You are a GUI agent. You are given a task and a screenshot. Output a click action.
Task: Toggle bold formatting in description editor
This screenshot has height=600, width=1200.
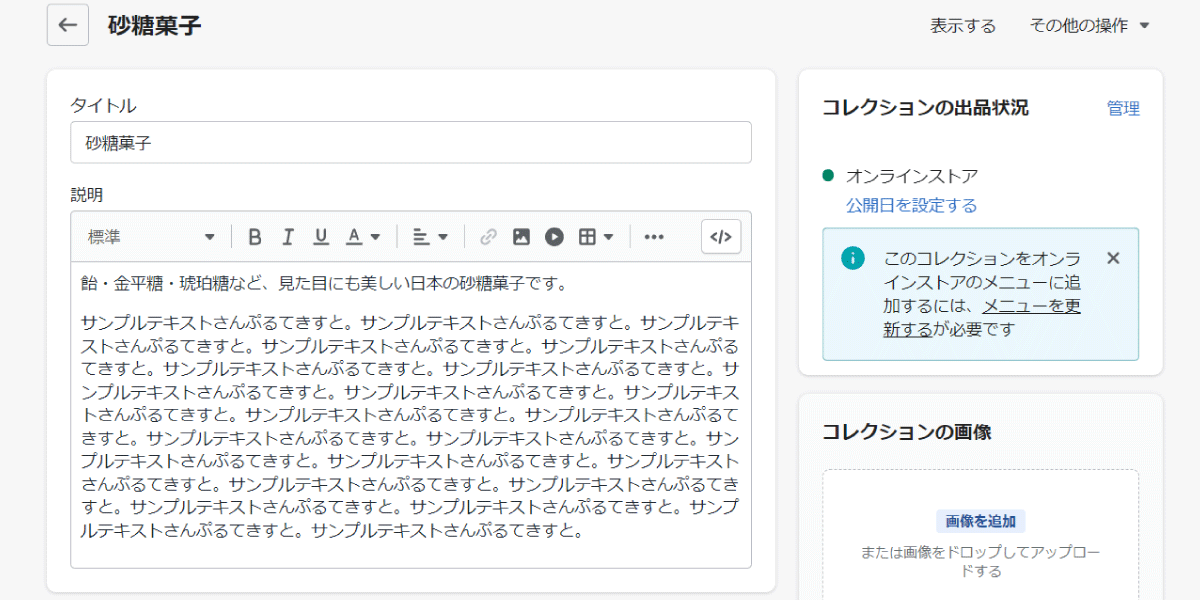coord(255,237)
